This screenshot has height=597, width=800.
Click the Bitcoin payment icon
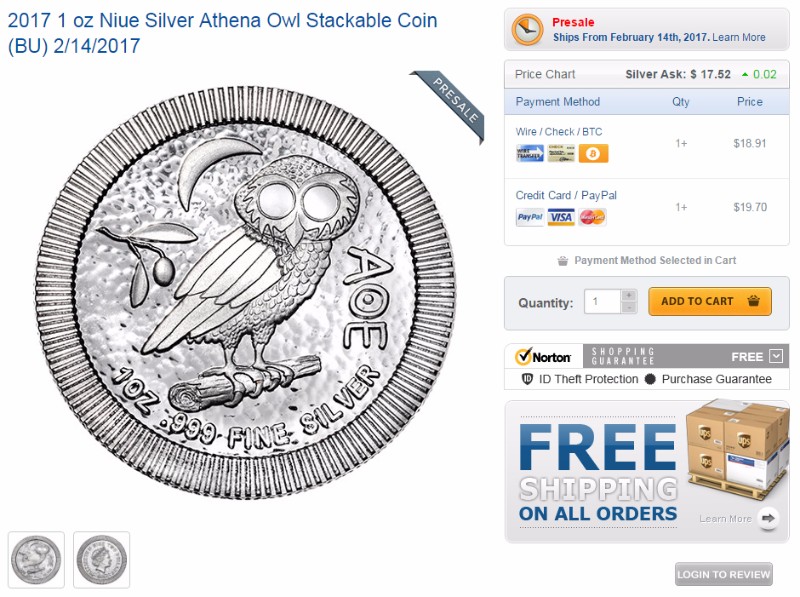593,153
